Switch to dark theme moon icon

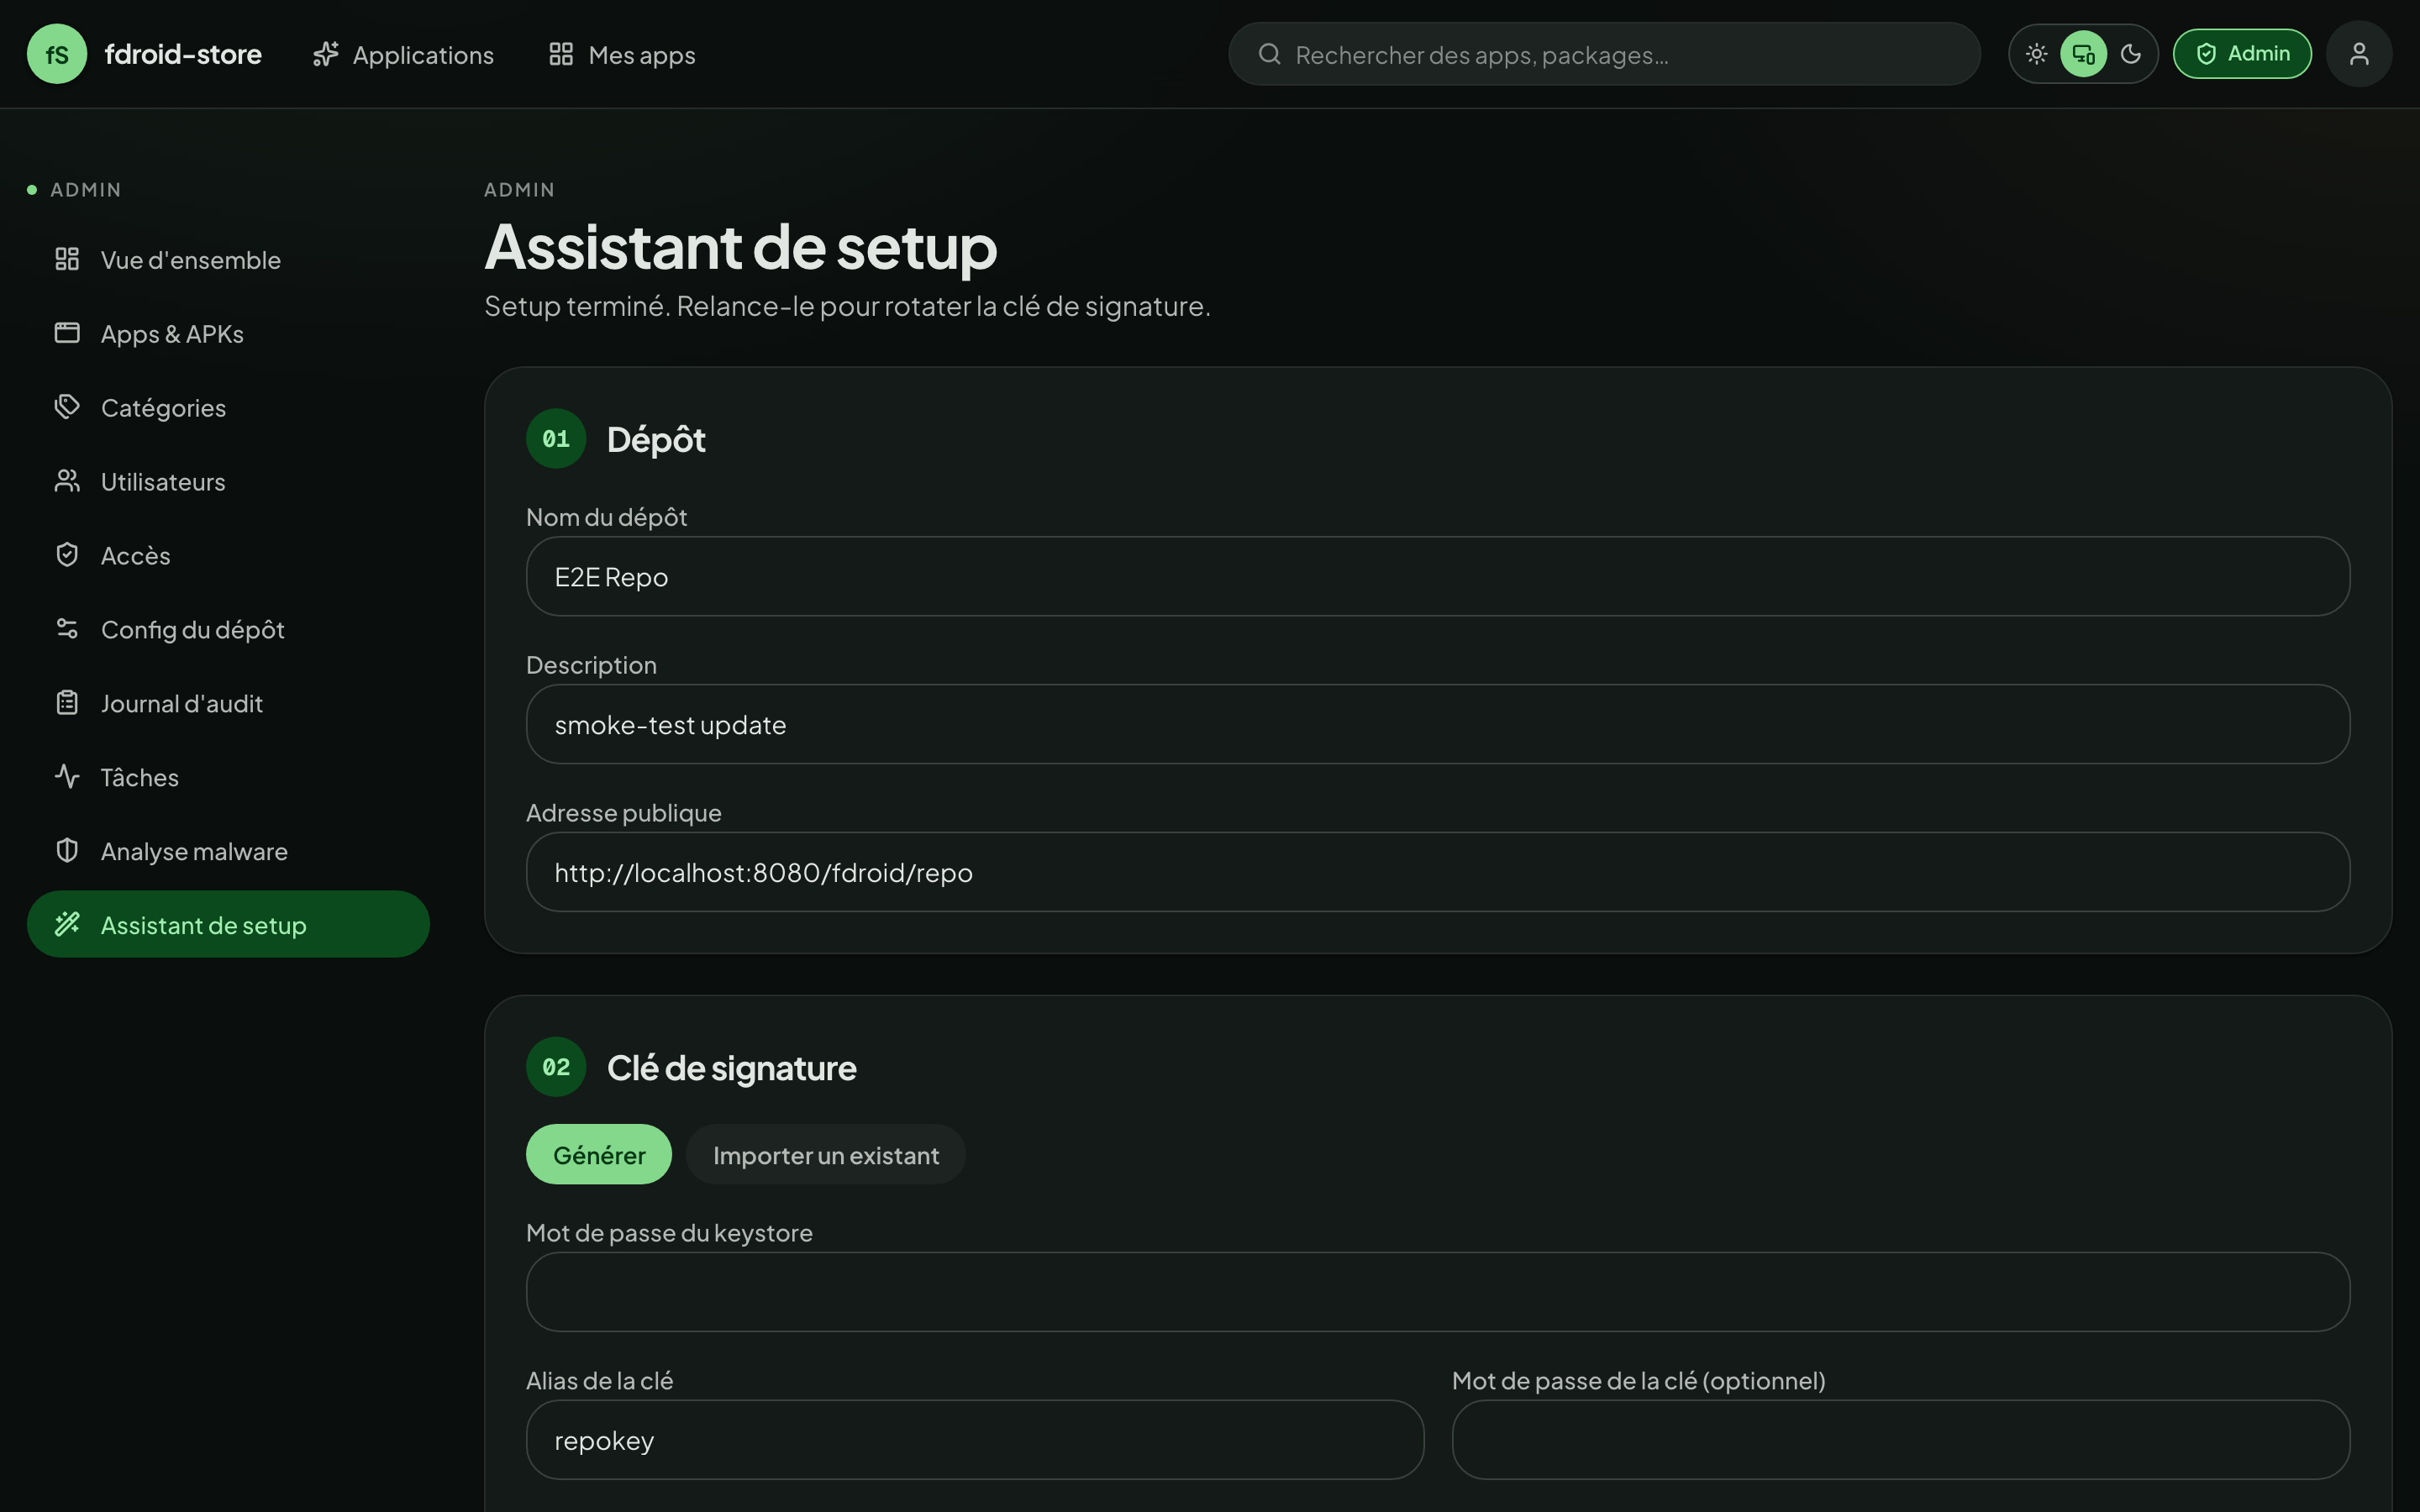(2130, 54)
